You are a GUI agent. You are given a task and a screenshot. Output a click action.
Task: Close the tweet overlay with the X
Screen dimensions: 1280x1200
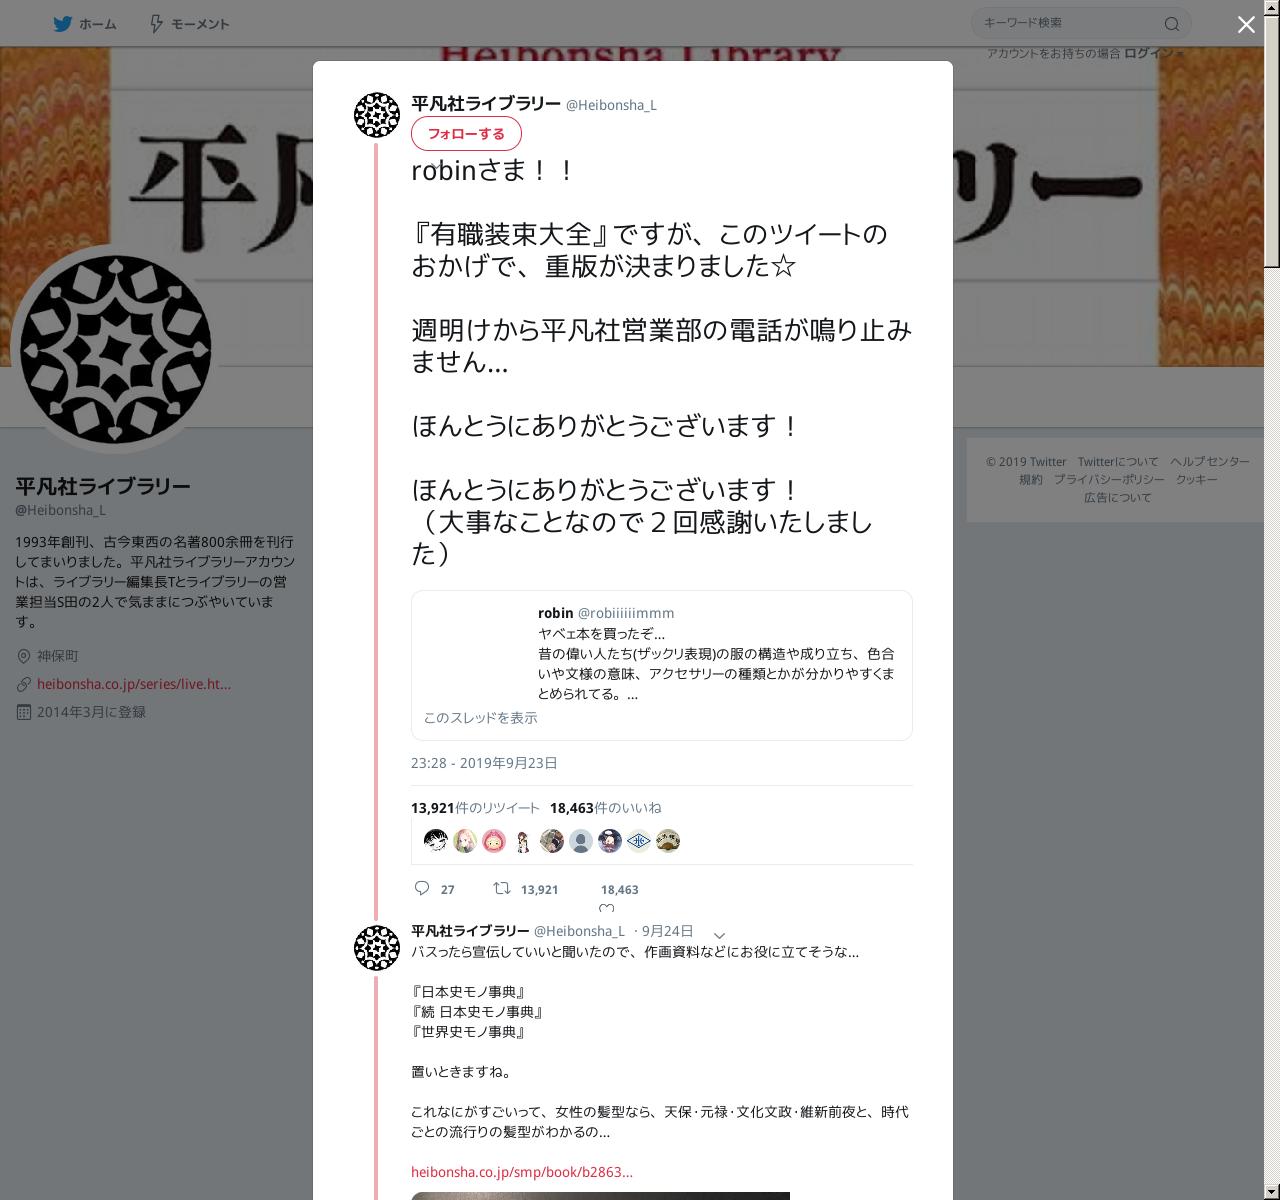pyautogui.click(x=1246, y=25)
